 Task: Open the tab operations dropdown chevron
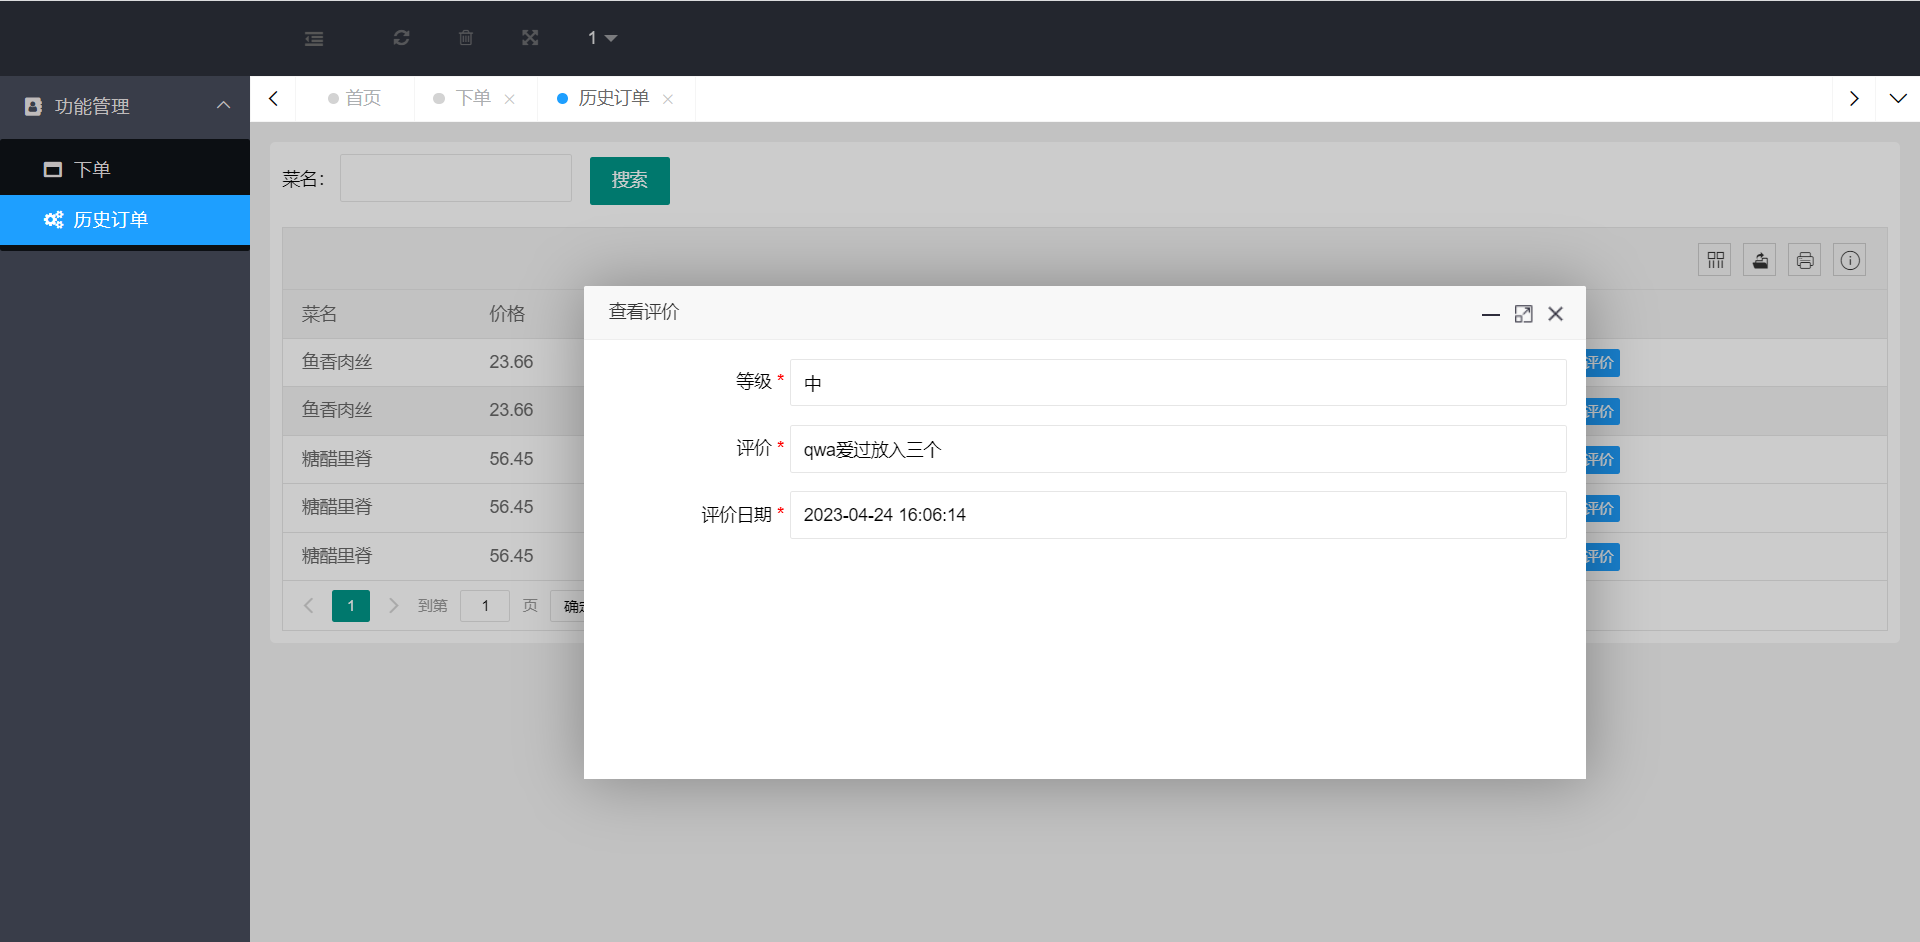click(1897, 98)
